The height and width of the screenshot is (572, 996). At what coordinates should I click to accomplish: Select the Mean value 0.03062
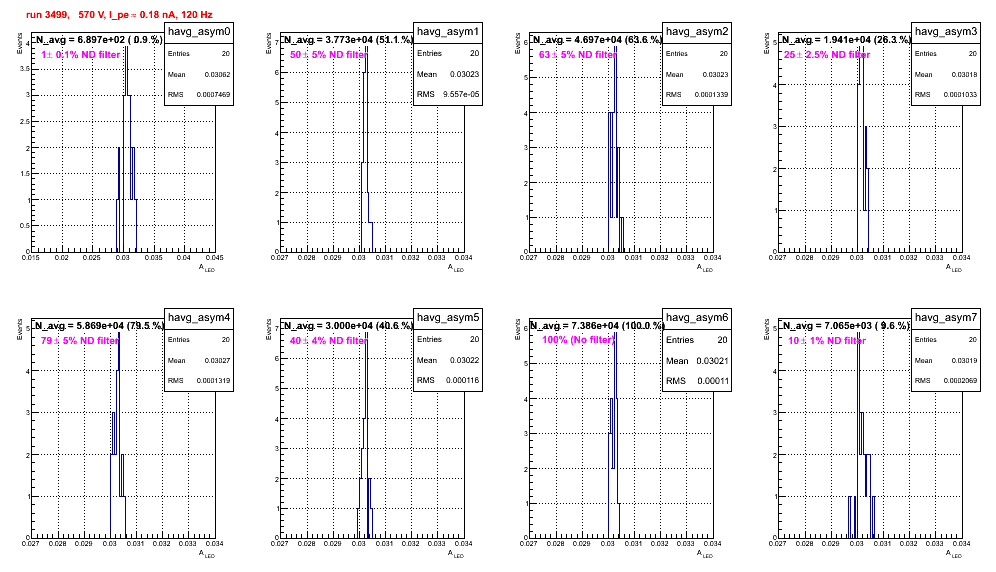coord(217,75)
